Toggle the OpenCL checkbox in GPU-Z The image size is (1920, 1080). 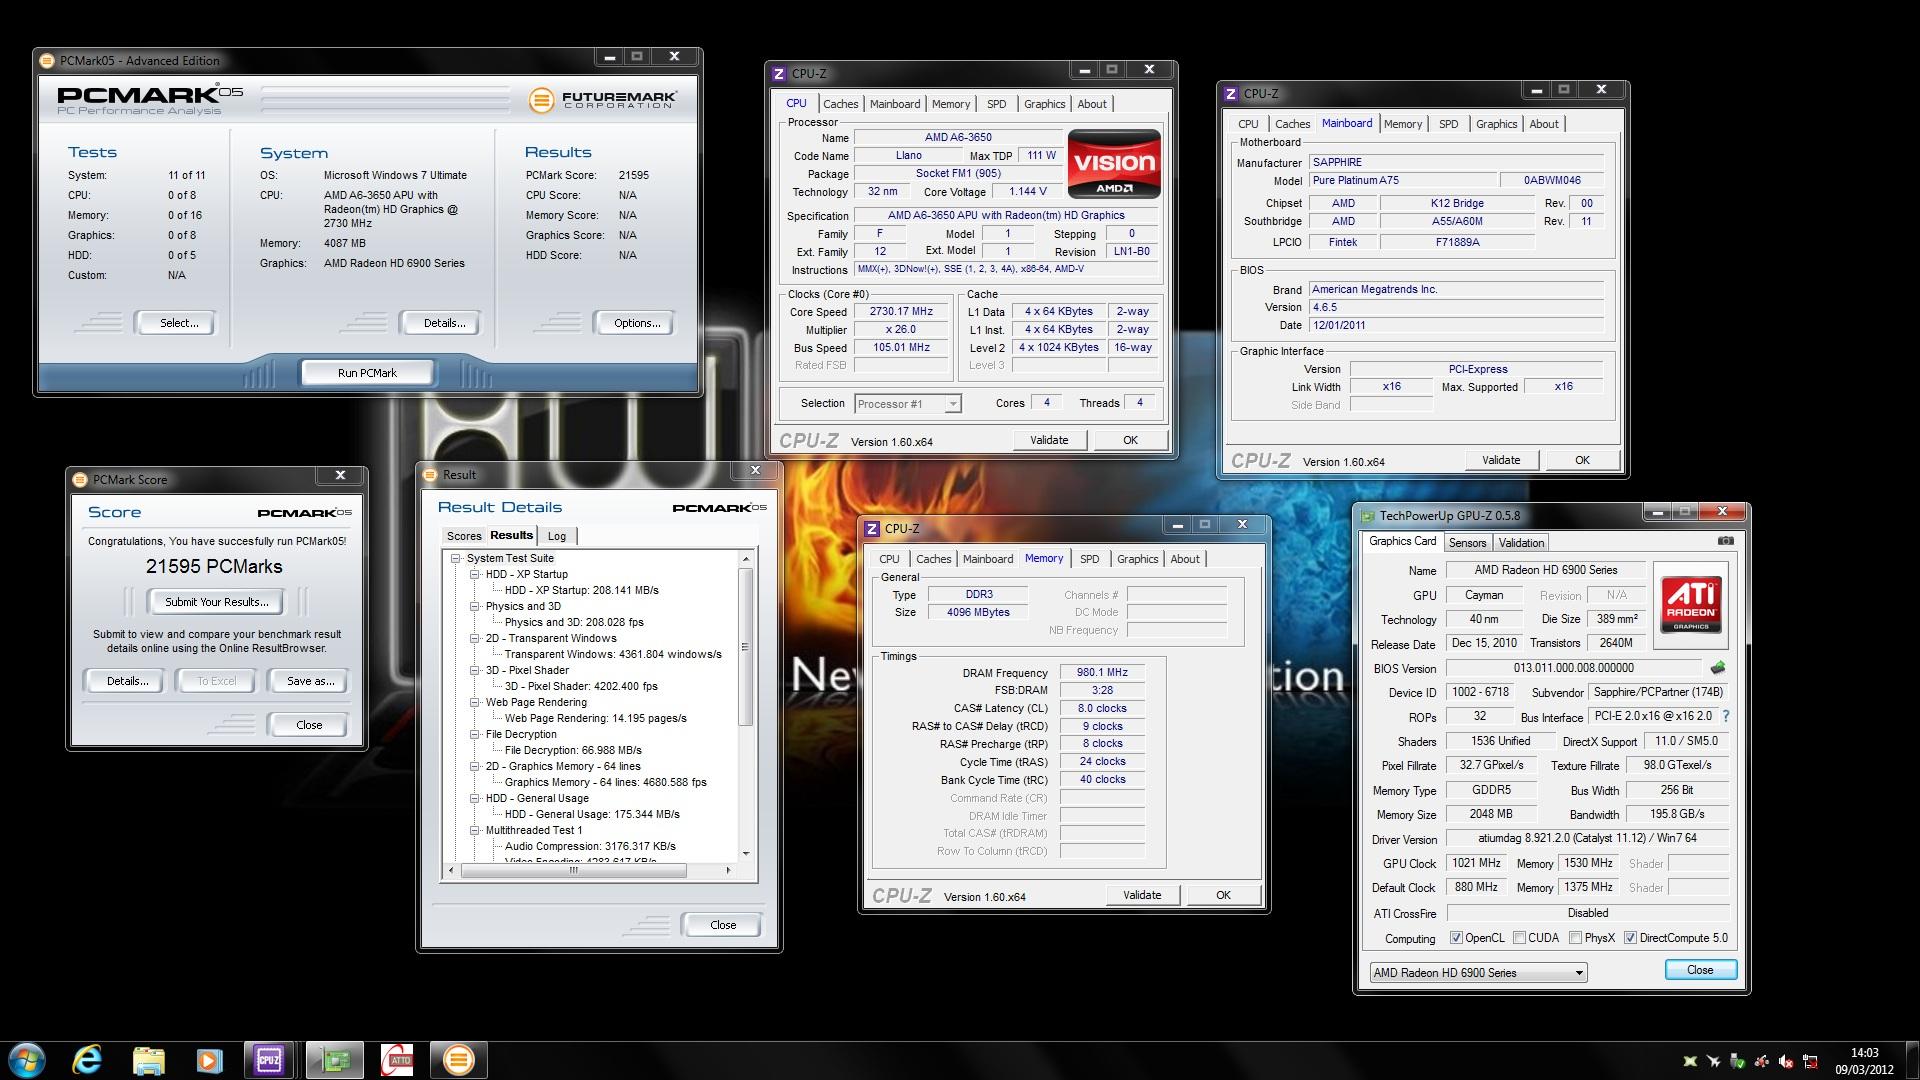pyautogui.click(x=1456, y=937)
